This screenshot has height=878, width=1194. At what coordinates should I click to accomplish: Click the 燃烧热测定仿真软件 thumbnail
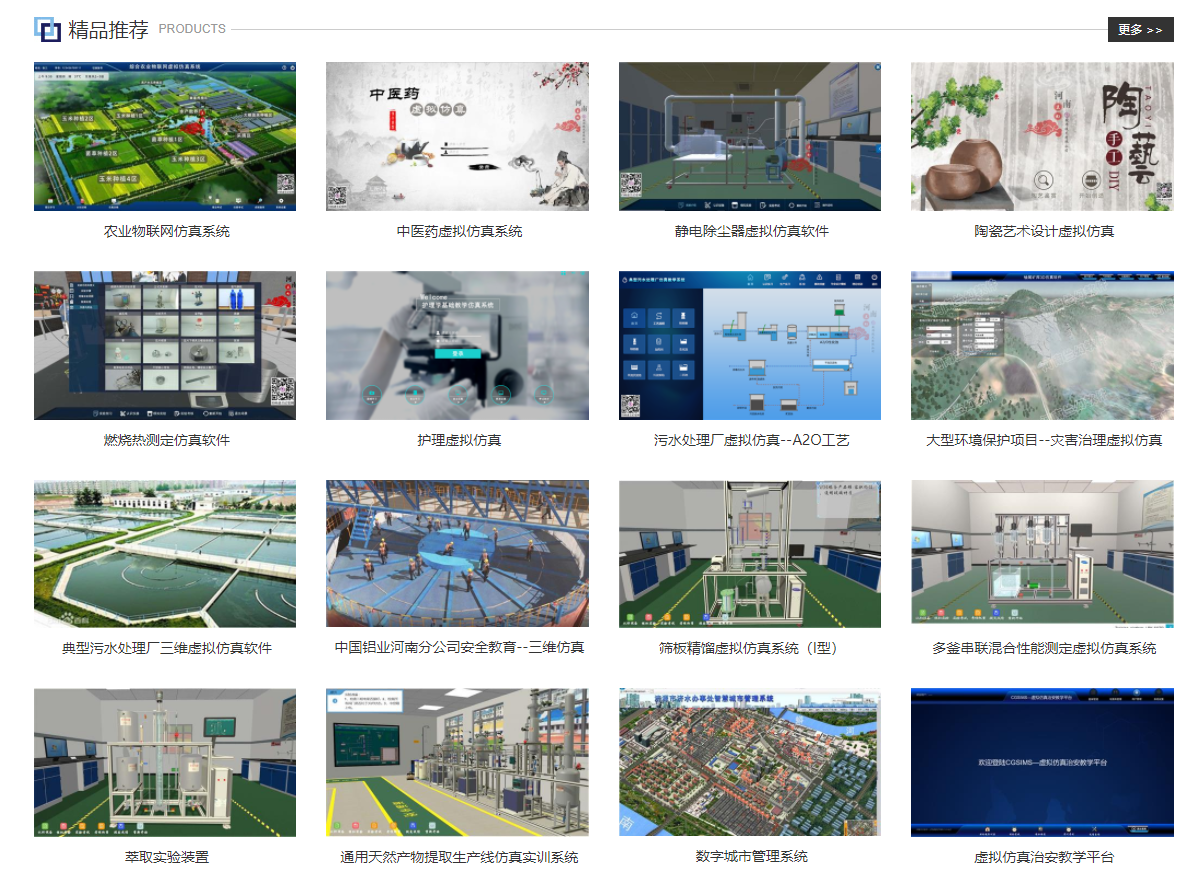point(165,345)
